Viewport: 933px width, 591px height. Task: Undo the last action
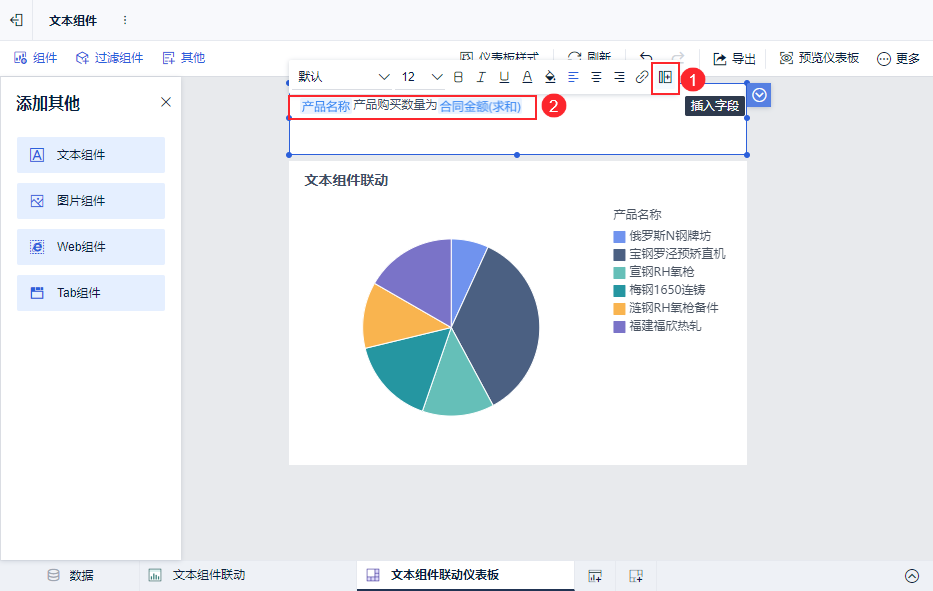646,57
